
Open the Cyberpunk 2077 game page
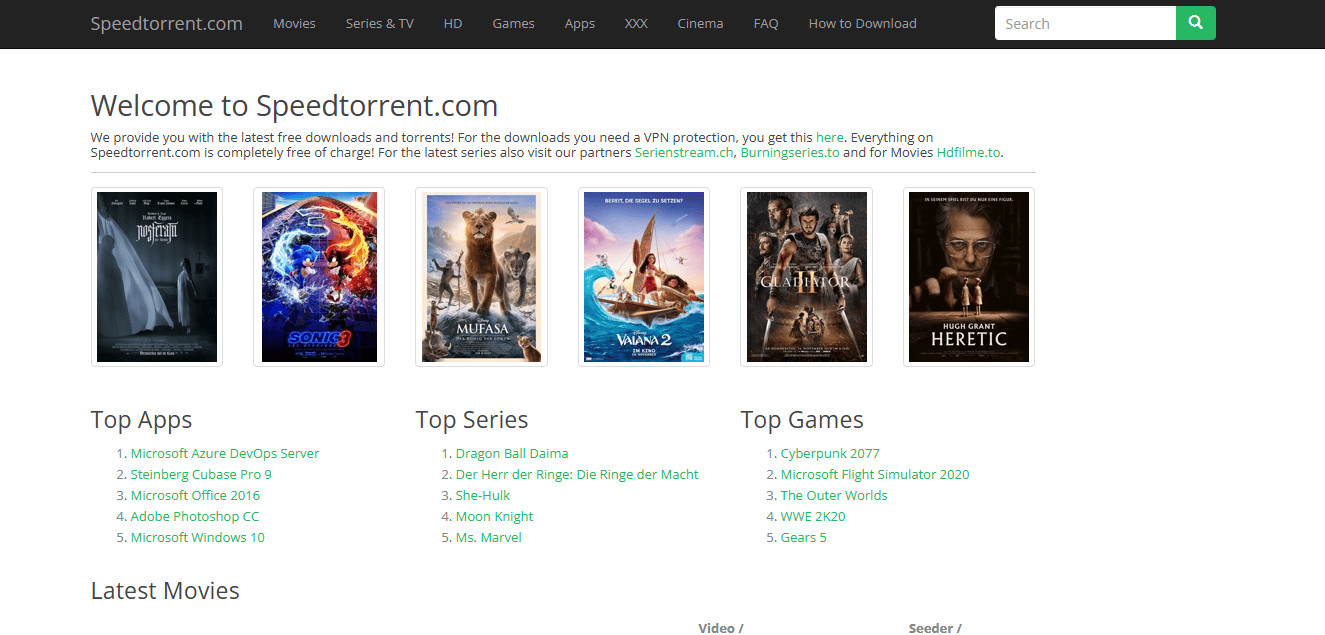click(830, 453)
